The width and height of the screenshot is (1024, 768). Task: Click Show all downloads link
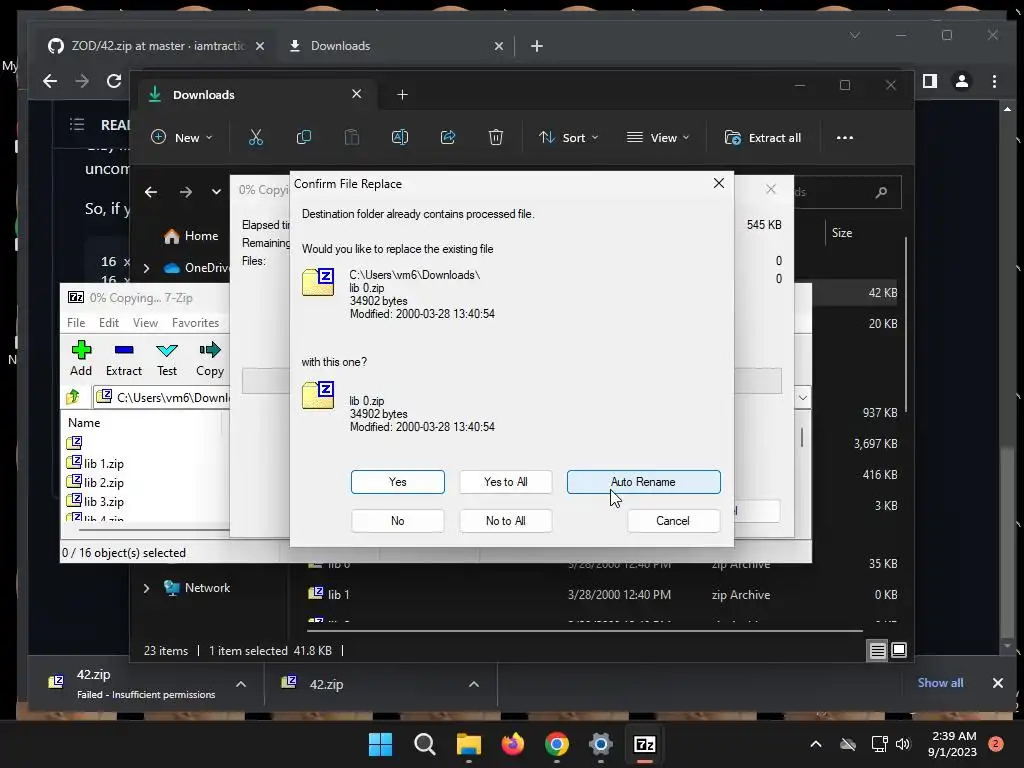[x=940, y=682]
